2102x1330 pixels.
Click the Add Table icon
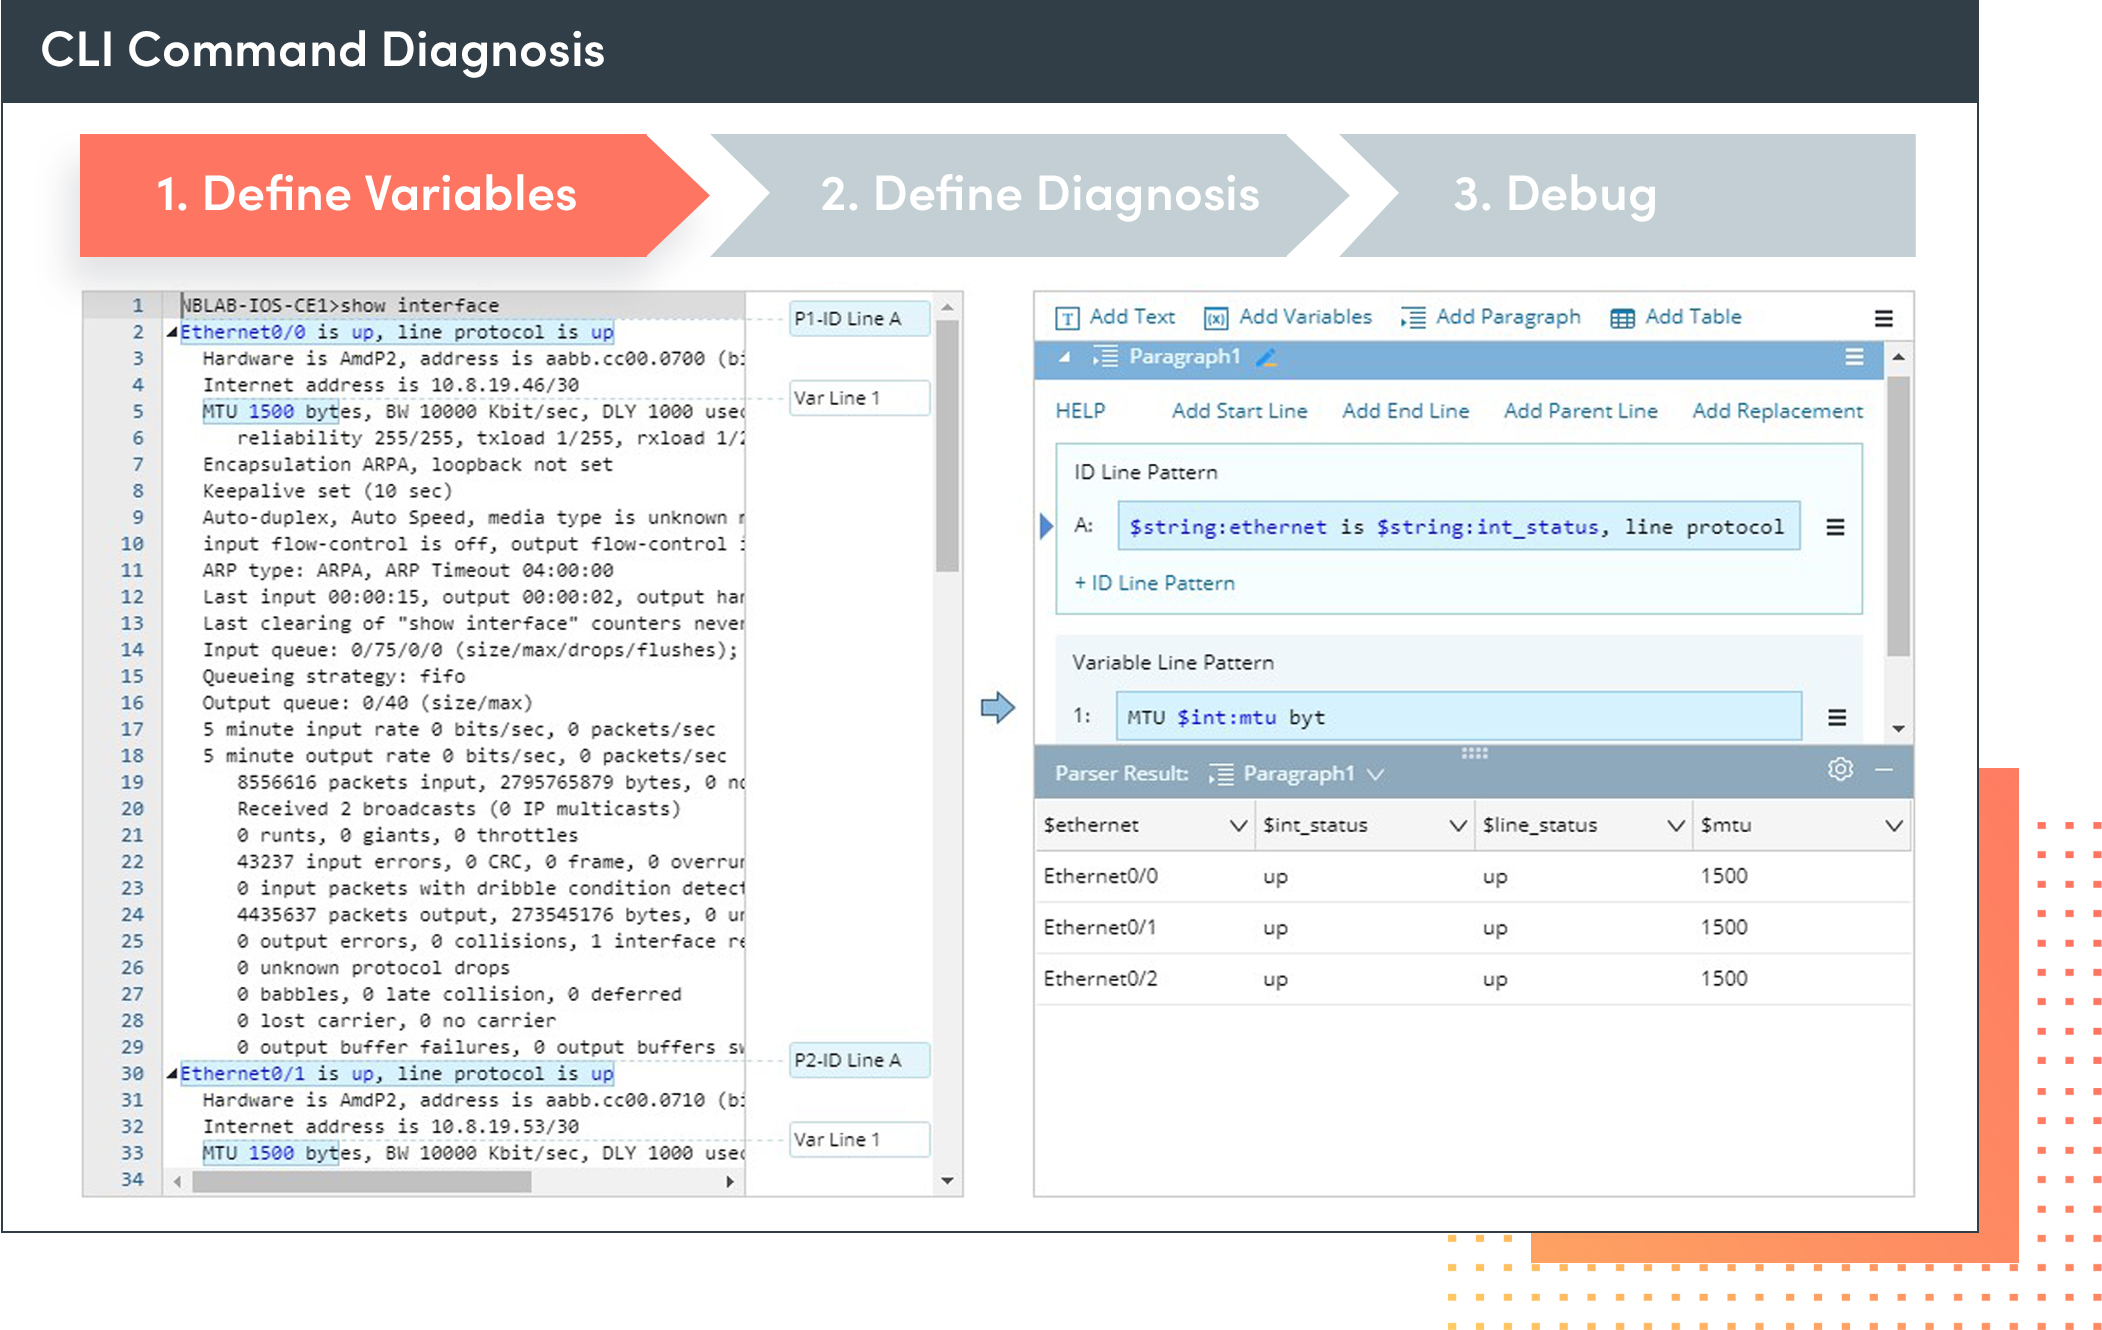click(1621, 318)
